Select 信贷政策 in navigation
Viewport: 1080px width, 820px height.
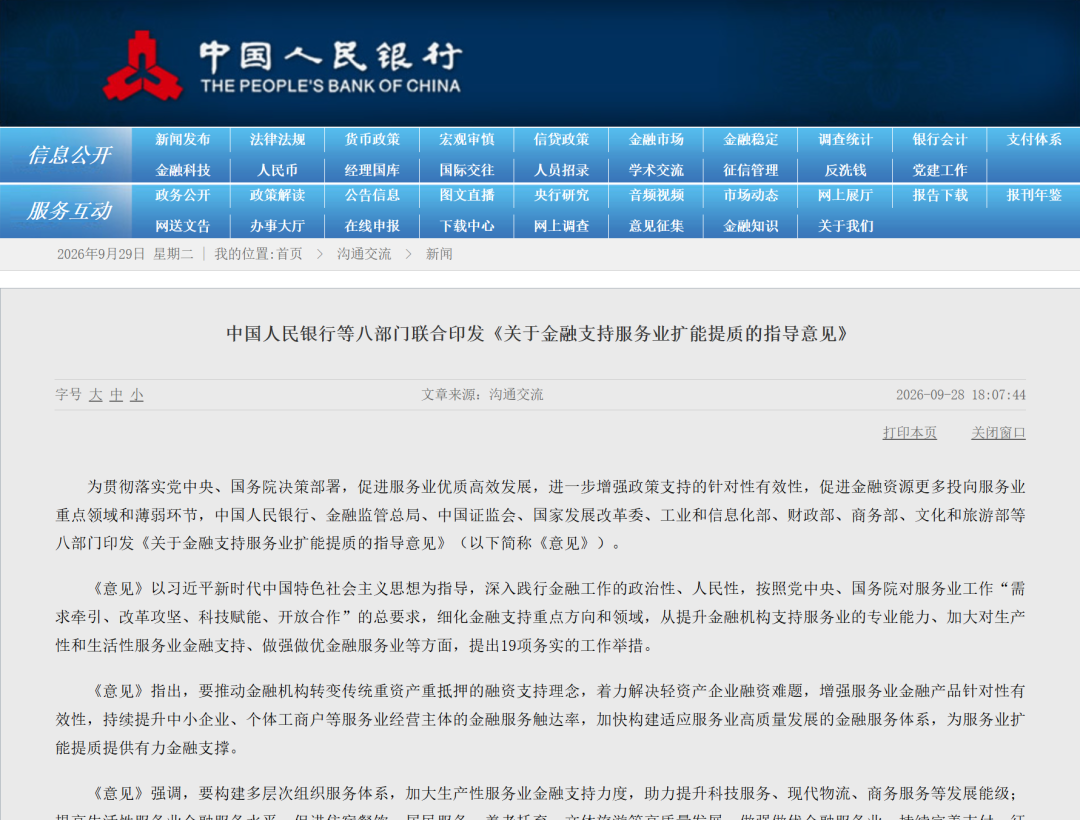pos(561,140)
